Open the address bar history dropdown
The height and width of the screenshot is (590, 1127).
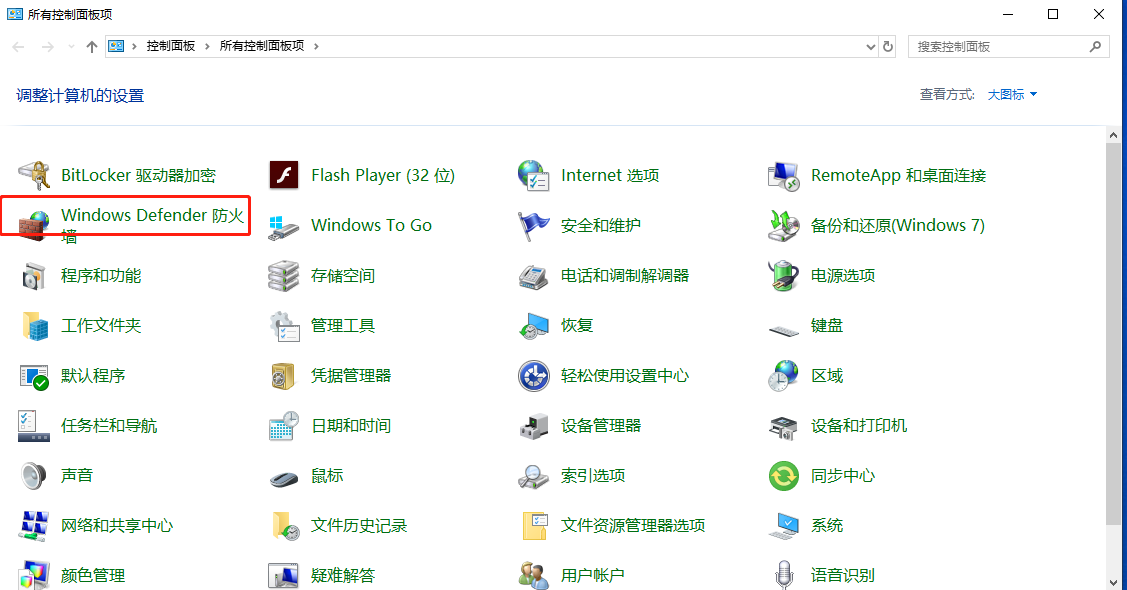[871, 46]
